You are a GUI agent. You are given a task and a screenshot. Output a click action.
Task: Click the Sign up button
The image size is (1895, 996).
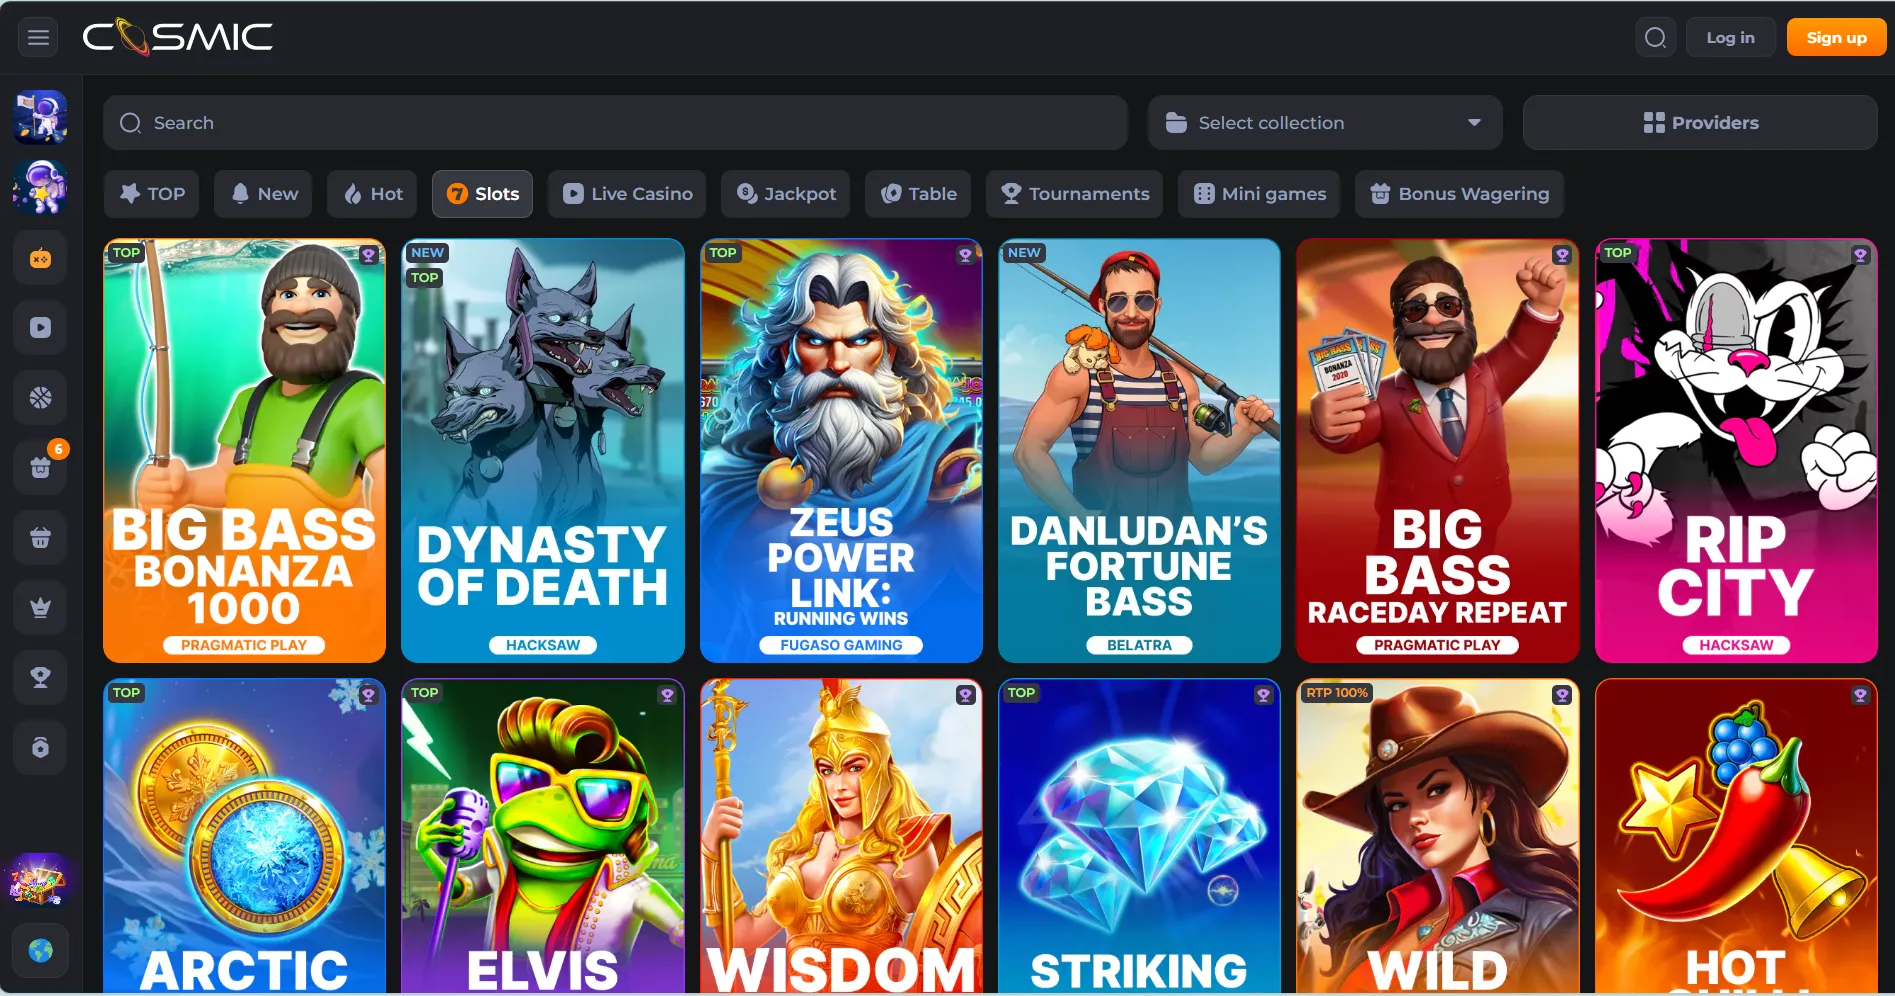[x=1837, y=38]
